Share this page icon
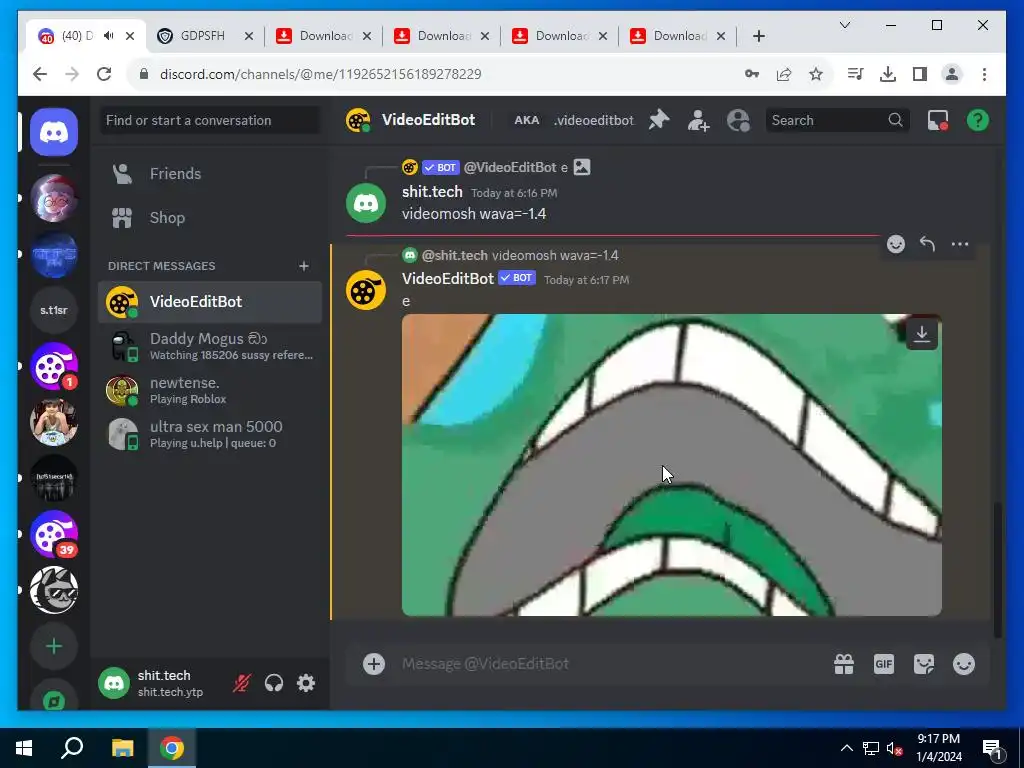This screenshot has width=1024, height=768. pos(784,74)
